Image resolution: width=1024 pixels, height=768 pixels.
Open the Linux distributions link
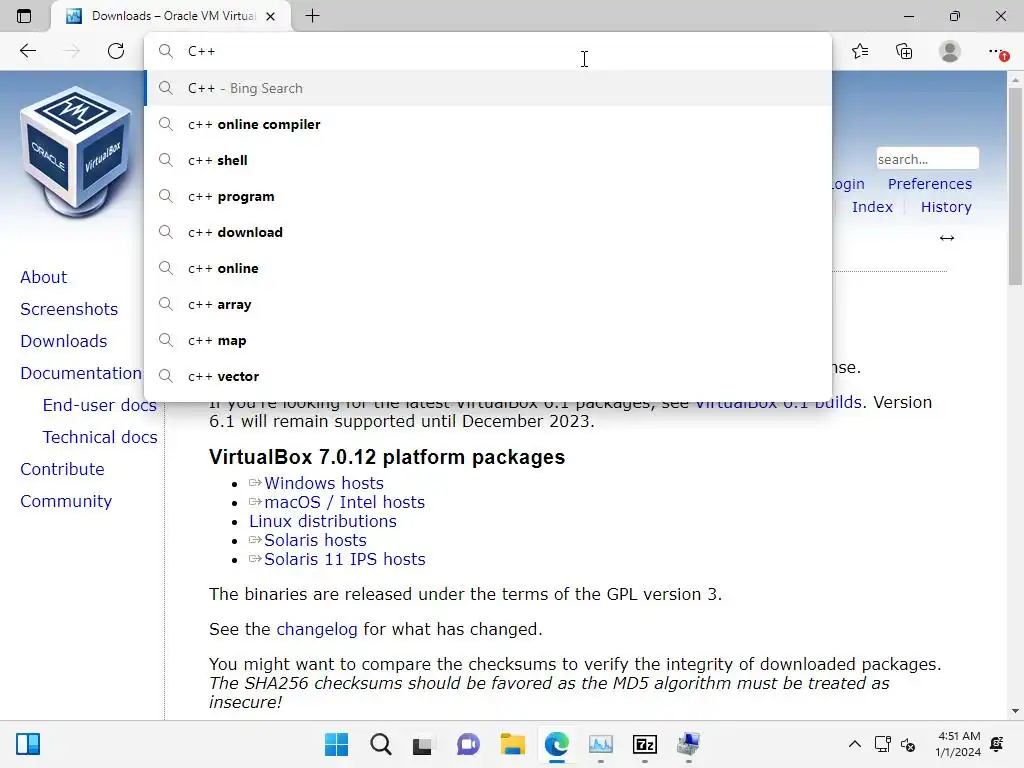pos(323,521)
